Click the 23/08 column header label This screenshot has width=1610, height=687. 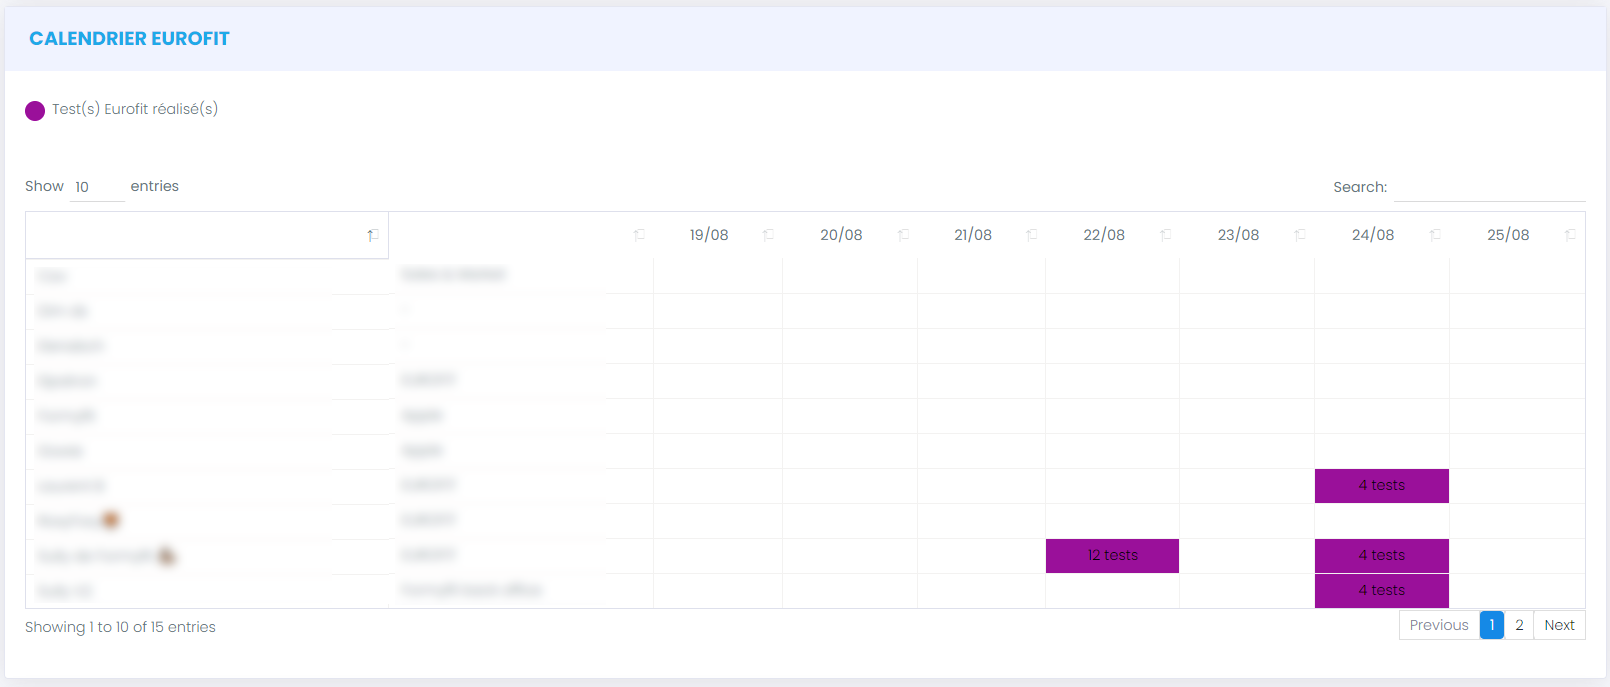tap(1238, 235)
